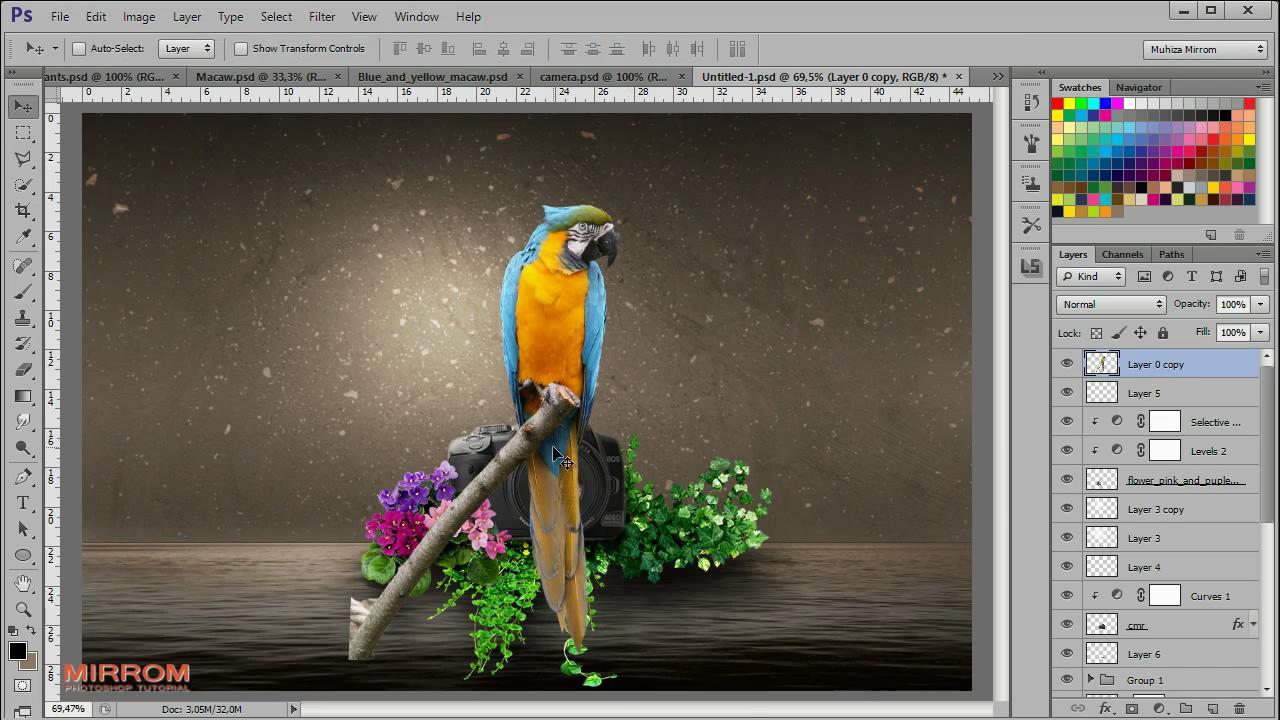The width and height of the screenshot is (1280, 720).
Task: Select the Spot Healing Brush tool
Action: click(23, 265)
